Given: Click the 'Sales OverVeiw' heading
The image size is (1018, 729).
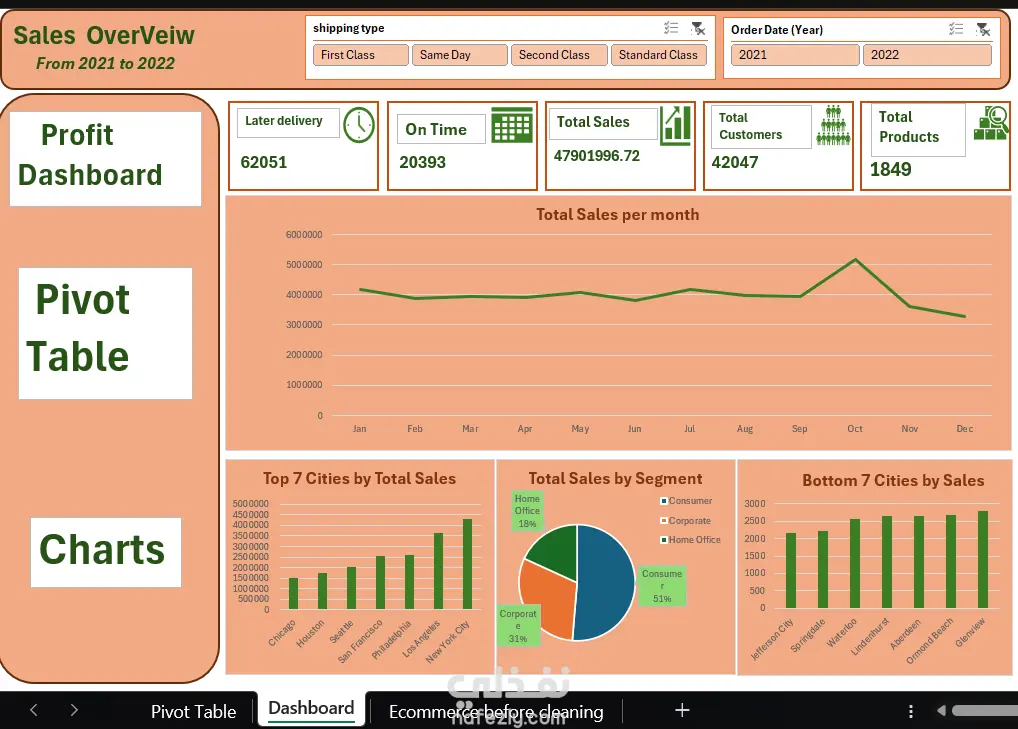Looking at the screenshot, I should pyautogui.click(x=104, y=36).
